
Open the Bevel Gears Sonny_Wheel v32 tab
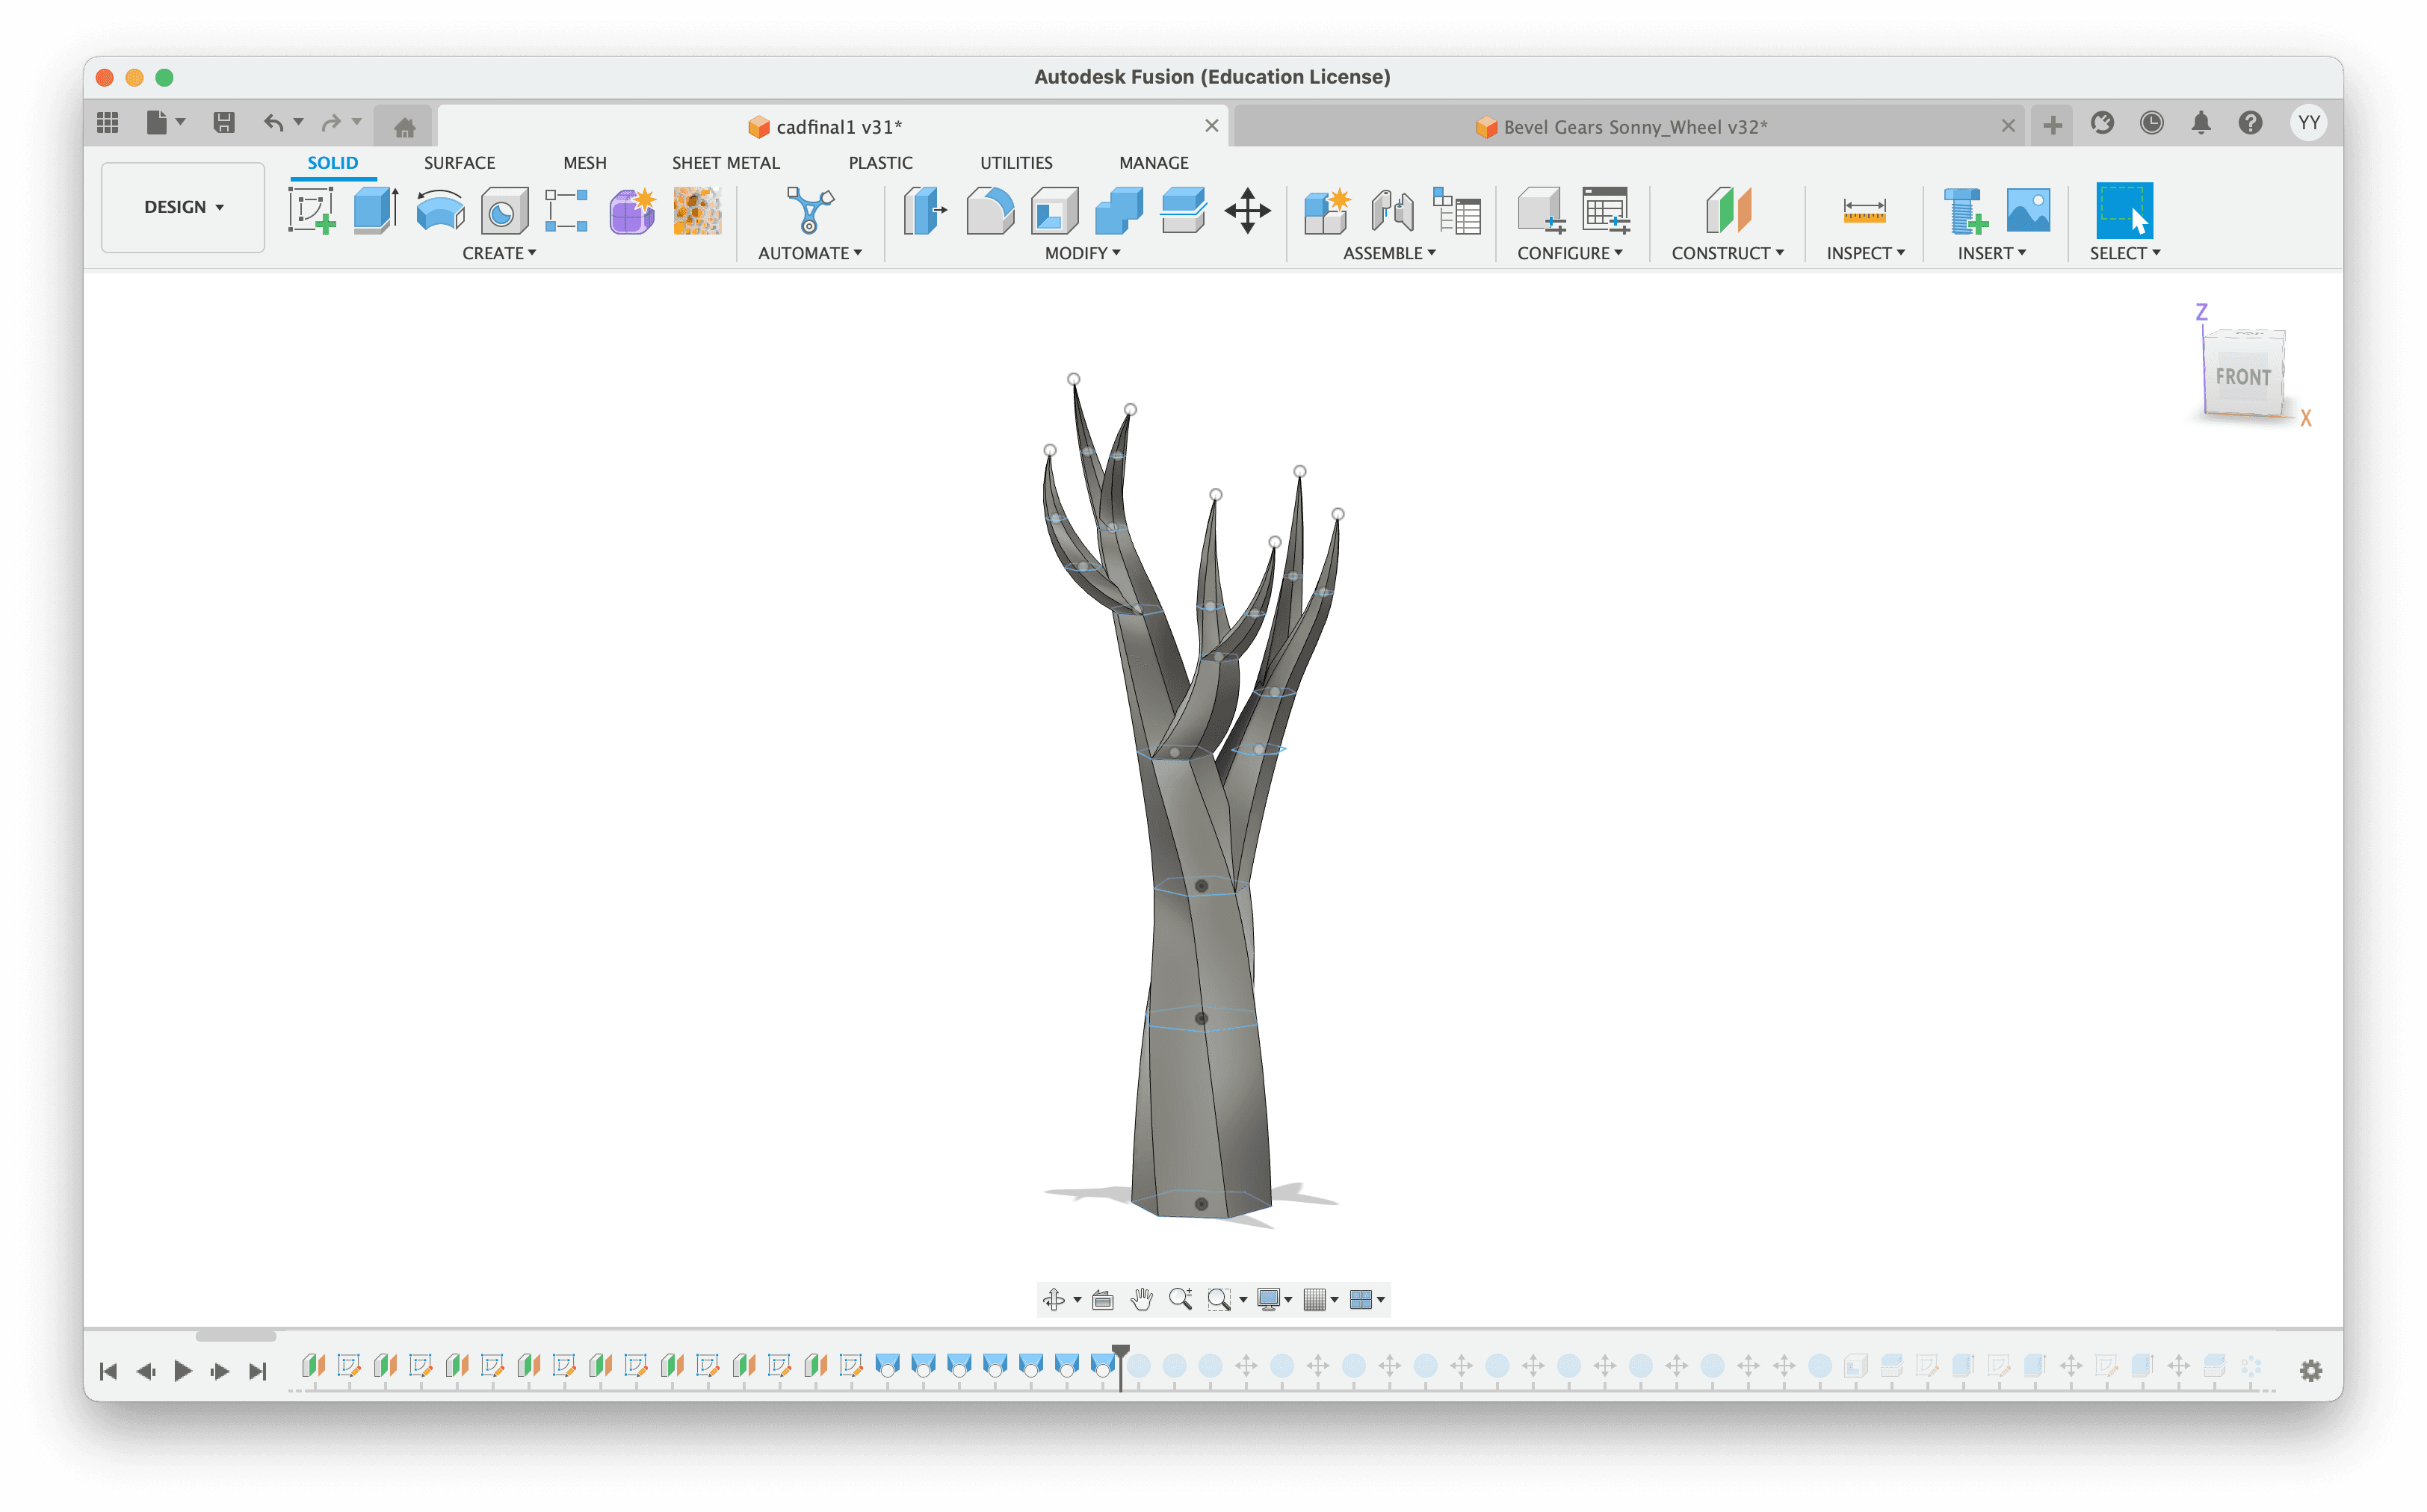[x=1634, y=127]
